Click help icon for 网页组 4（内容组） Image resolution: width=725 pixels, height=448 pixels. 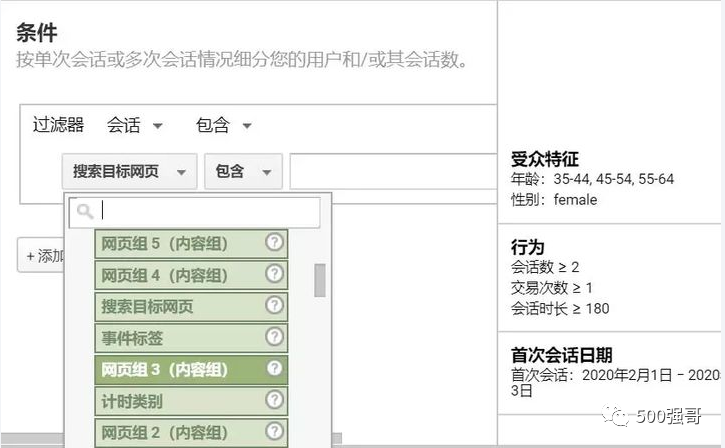pos(274,273)
